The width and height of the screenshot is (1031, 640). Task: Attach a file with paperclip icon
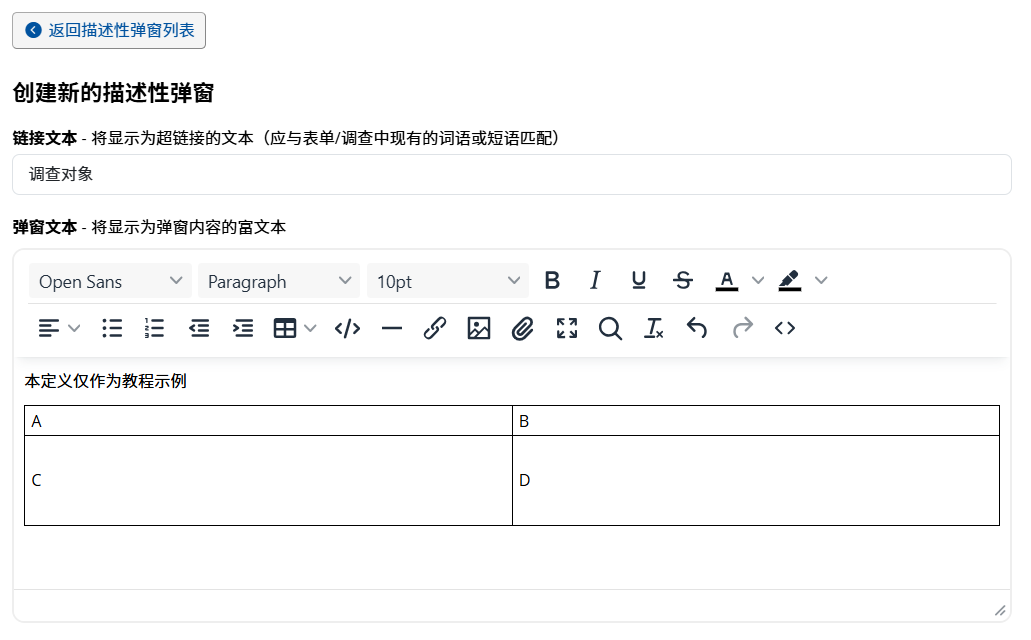523,328
